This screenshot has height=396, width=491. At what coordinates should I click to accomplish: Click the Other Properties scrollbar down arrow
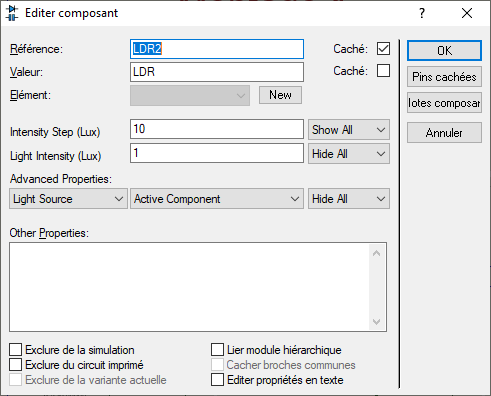point(377,322)
